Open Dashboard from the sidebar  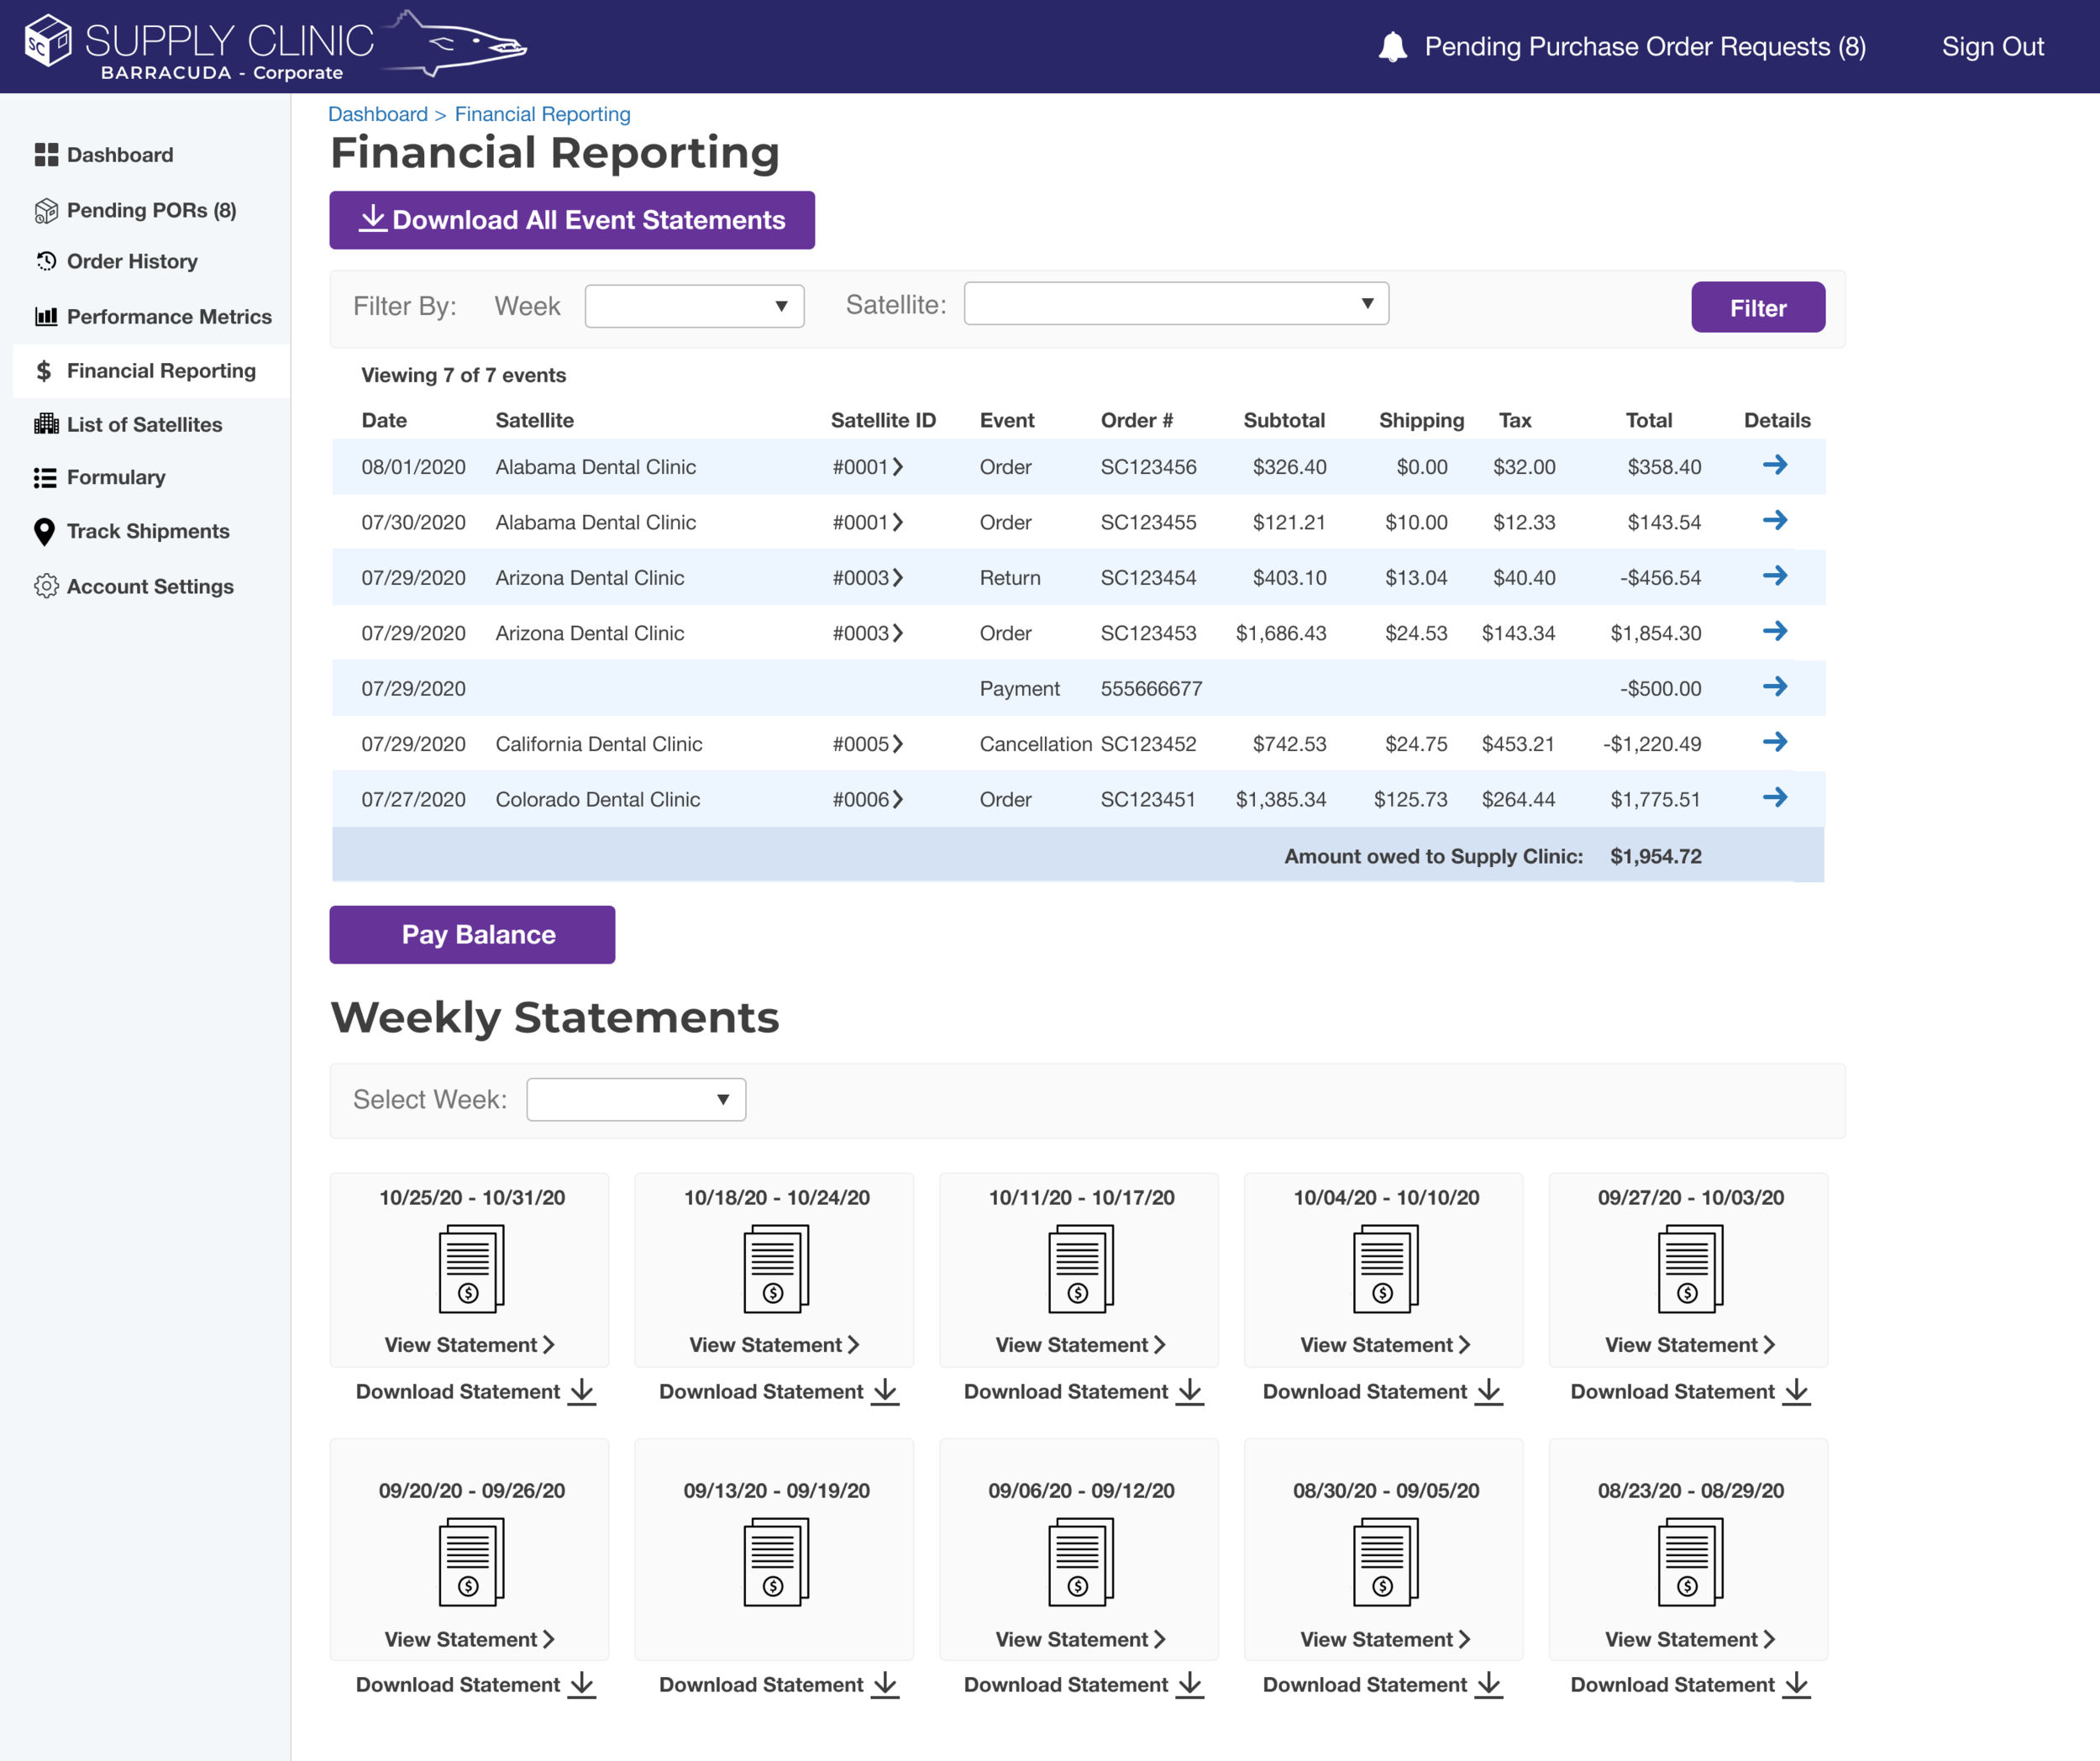click(x=120, y=155)
